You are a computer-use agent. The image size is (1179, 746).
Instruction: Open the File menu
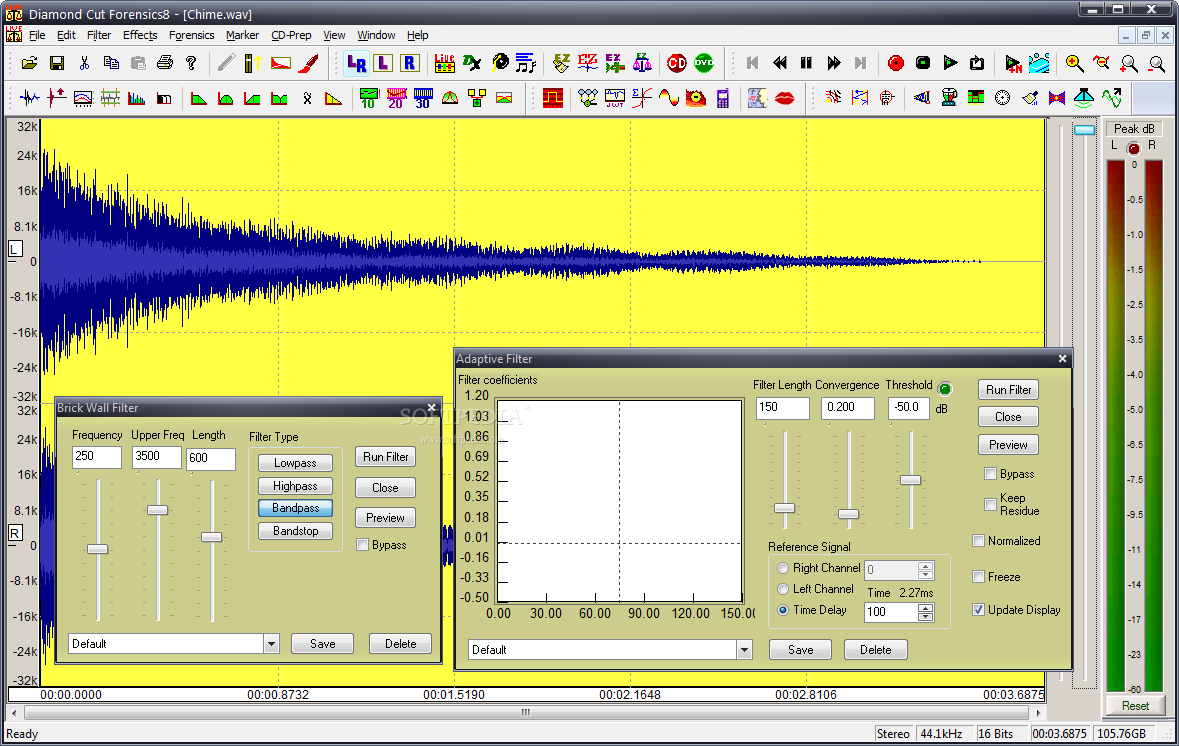tap(37, 35)
